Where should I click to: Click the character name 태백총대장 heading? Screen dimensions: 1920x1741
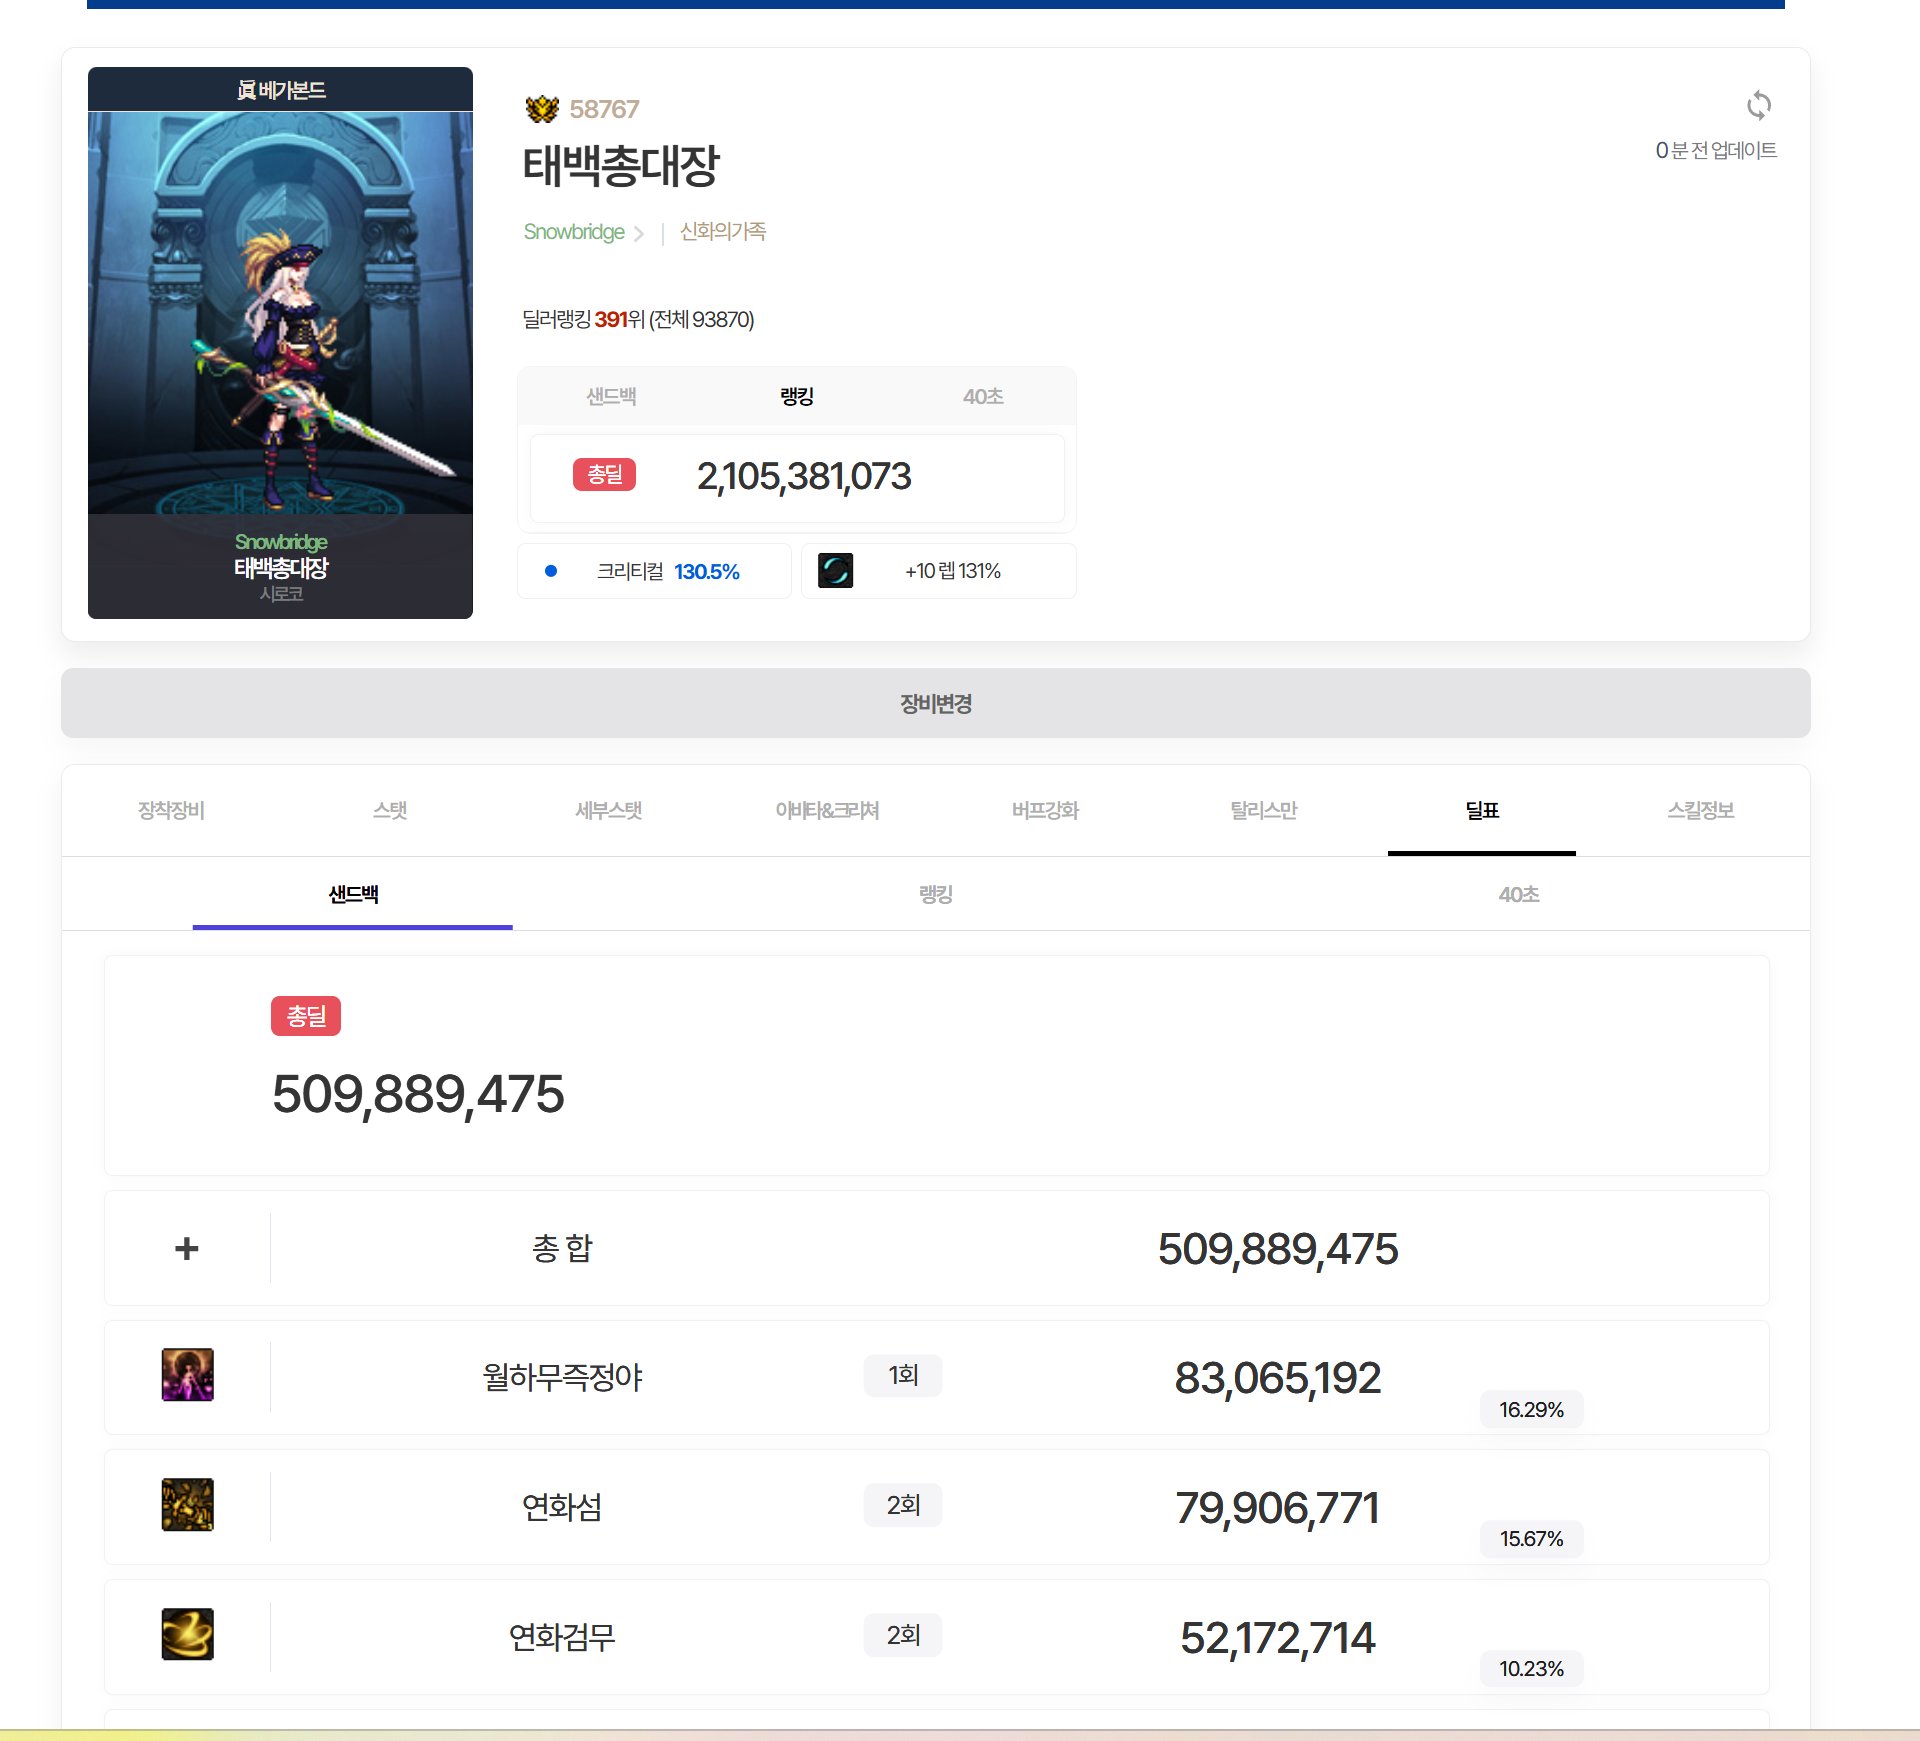click(x=621, y=166)
